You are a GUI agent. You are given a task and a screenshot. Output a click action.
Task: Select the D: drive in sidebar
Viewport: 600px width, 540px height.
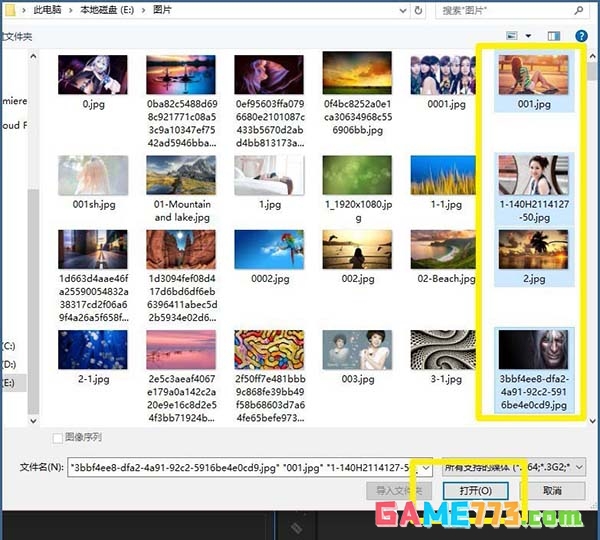[x=9, y=364]
